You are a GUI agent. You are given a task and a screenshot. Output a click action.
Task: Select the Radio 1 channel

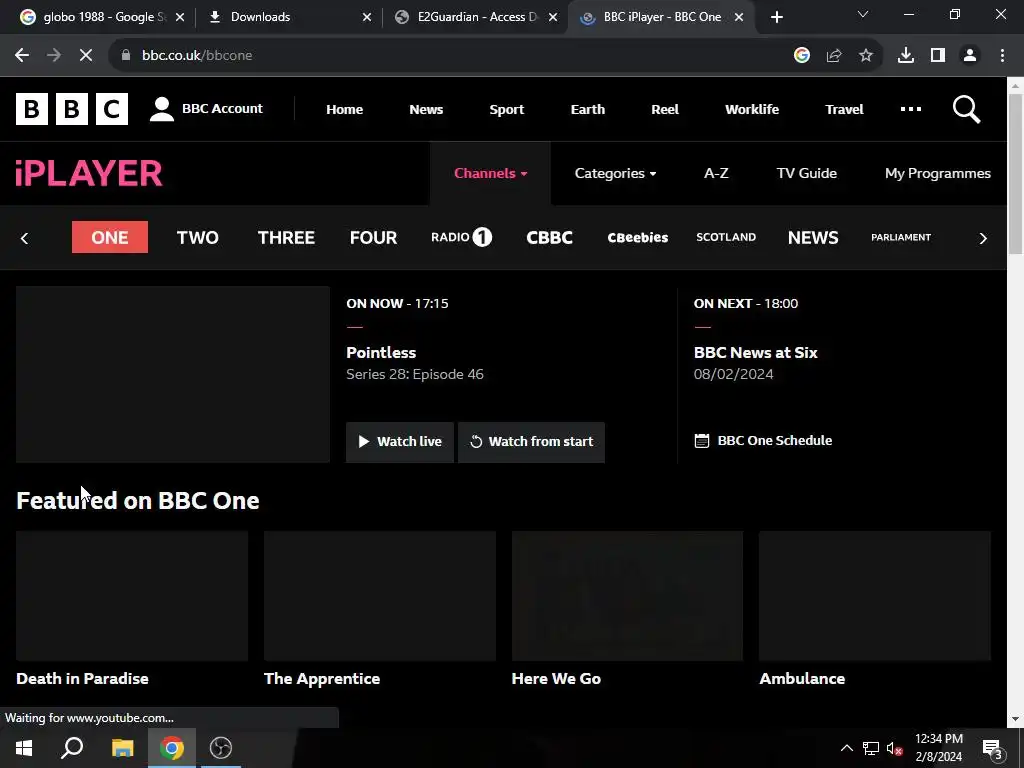(x=461, y=237)
